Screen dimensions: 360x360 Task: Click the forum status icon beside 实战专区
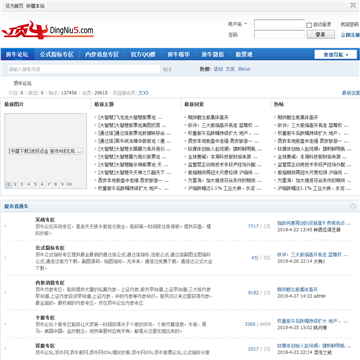tap(5, 226)
